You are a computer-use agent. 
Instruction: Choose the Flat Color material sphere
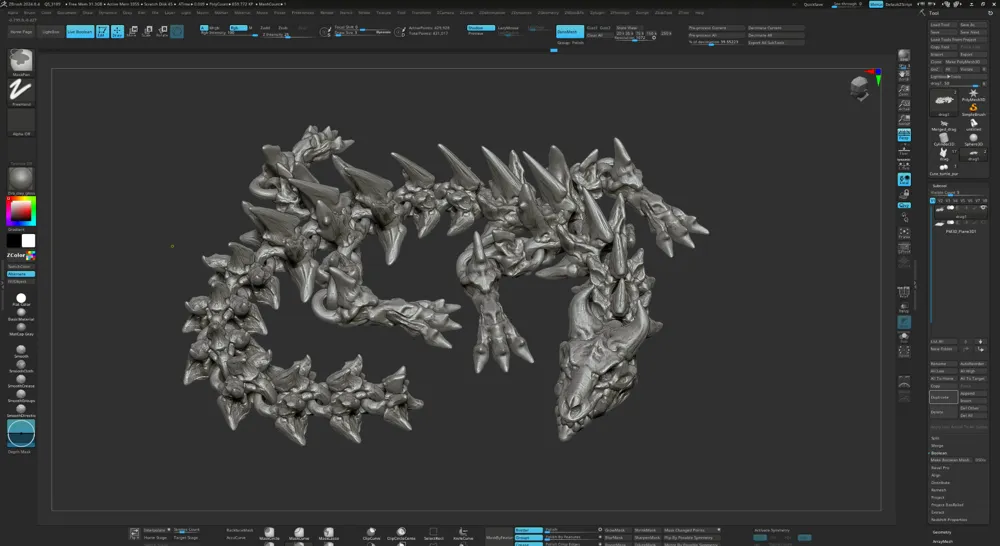click(x=21, y=298)
